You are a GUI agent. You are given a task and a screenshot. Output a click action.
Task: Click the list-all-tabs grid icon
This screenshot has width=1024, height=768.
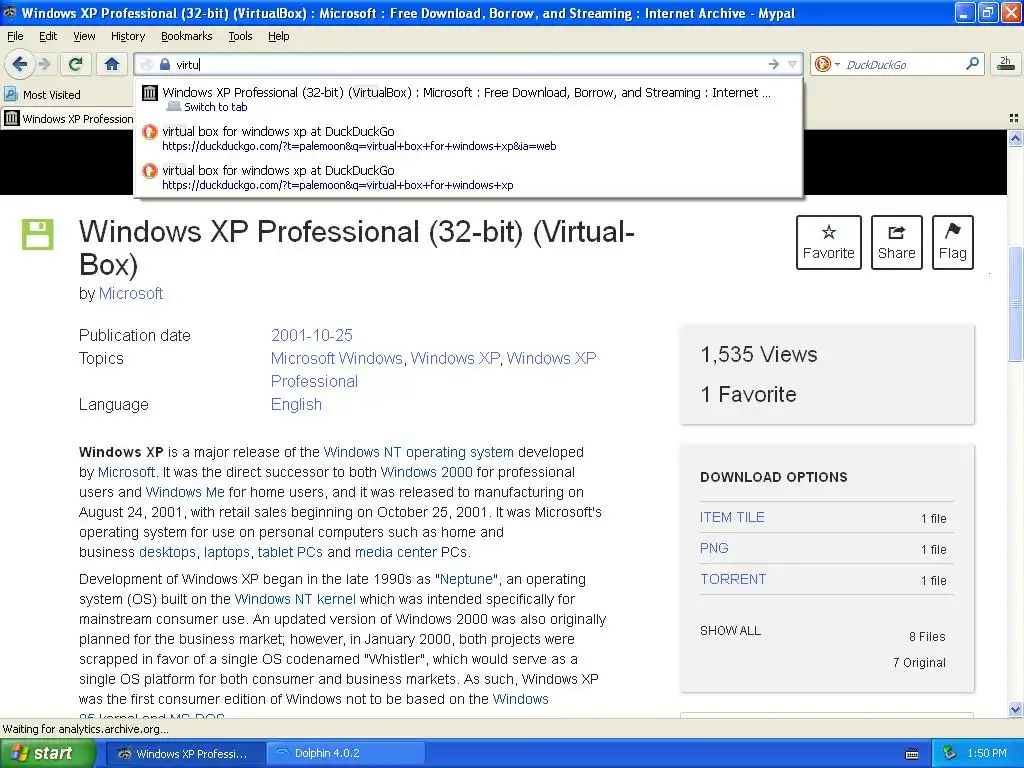coord(1014,118)
